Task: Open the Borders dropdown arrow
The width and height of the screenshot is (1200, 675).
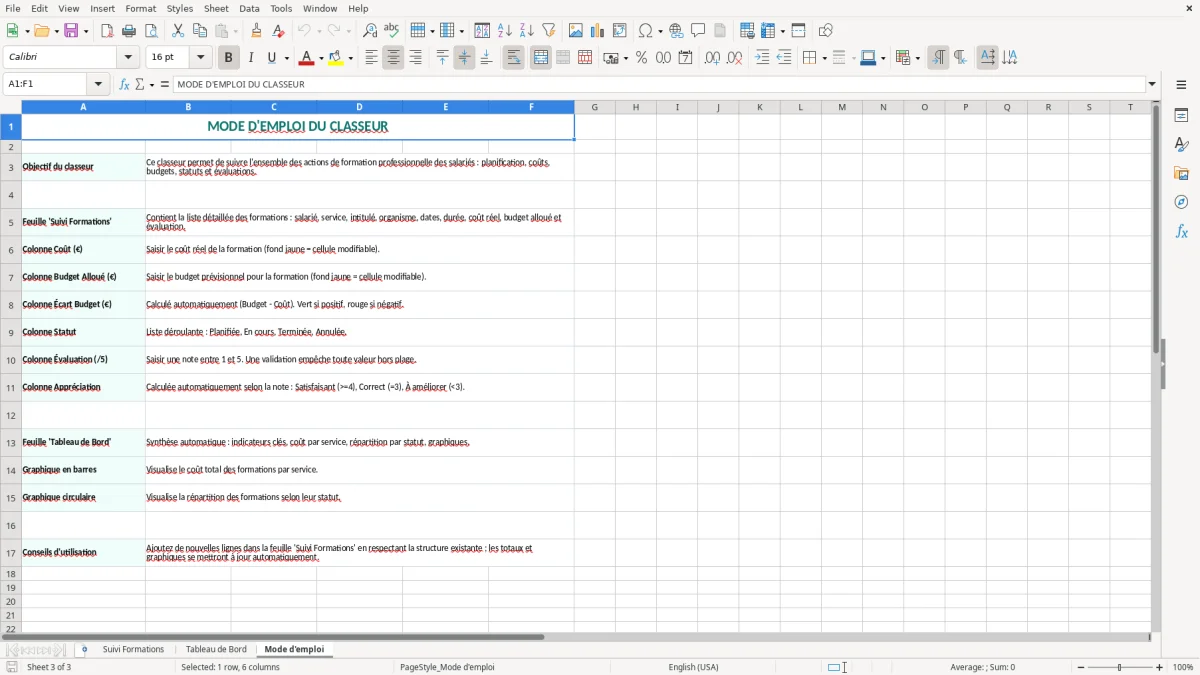Action: pyautogui.click(x=823, y=58)
